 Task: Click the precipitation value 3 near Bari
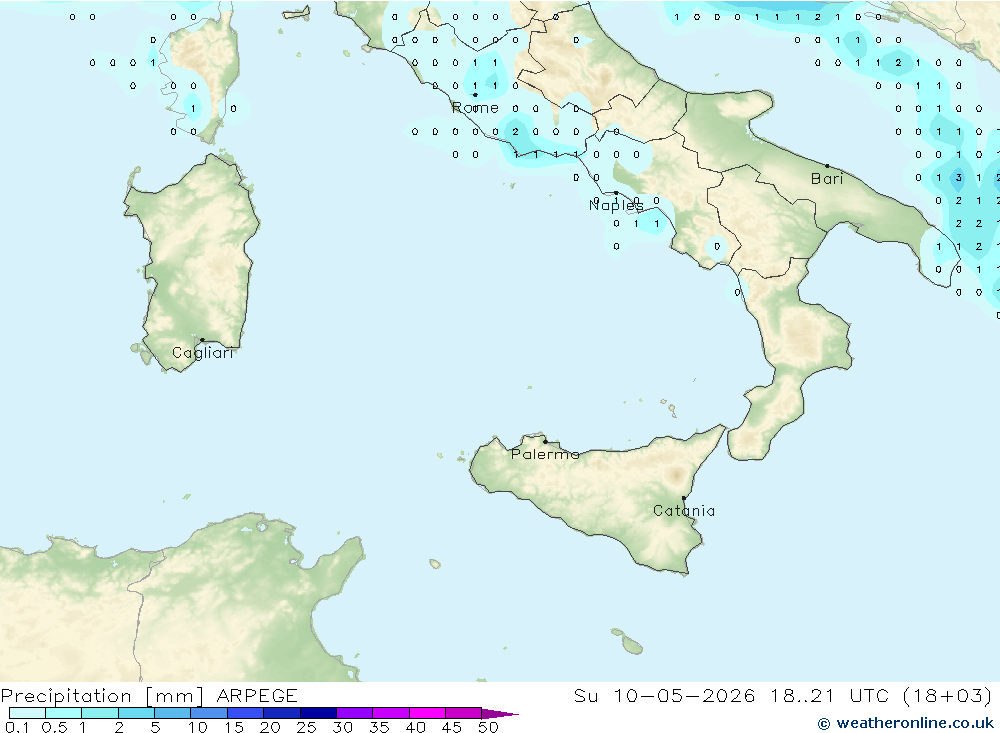[x=959, y=178]
